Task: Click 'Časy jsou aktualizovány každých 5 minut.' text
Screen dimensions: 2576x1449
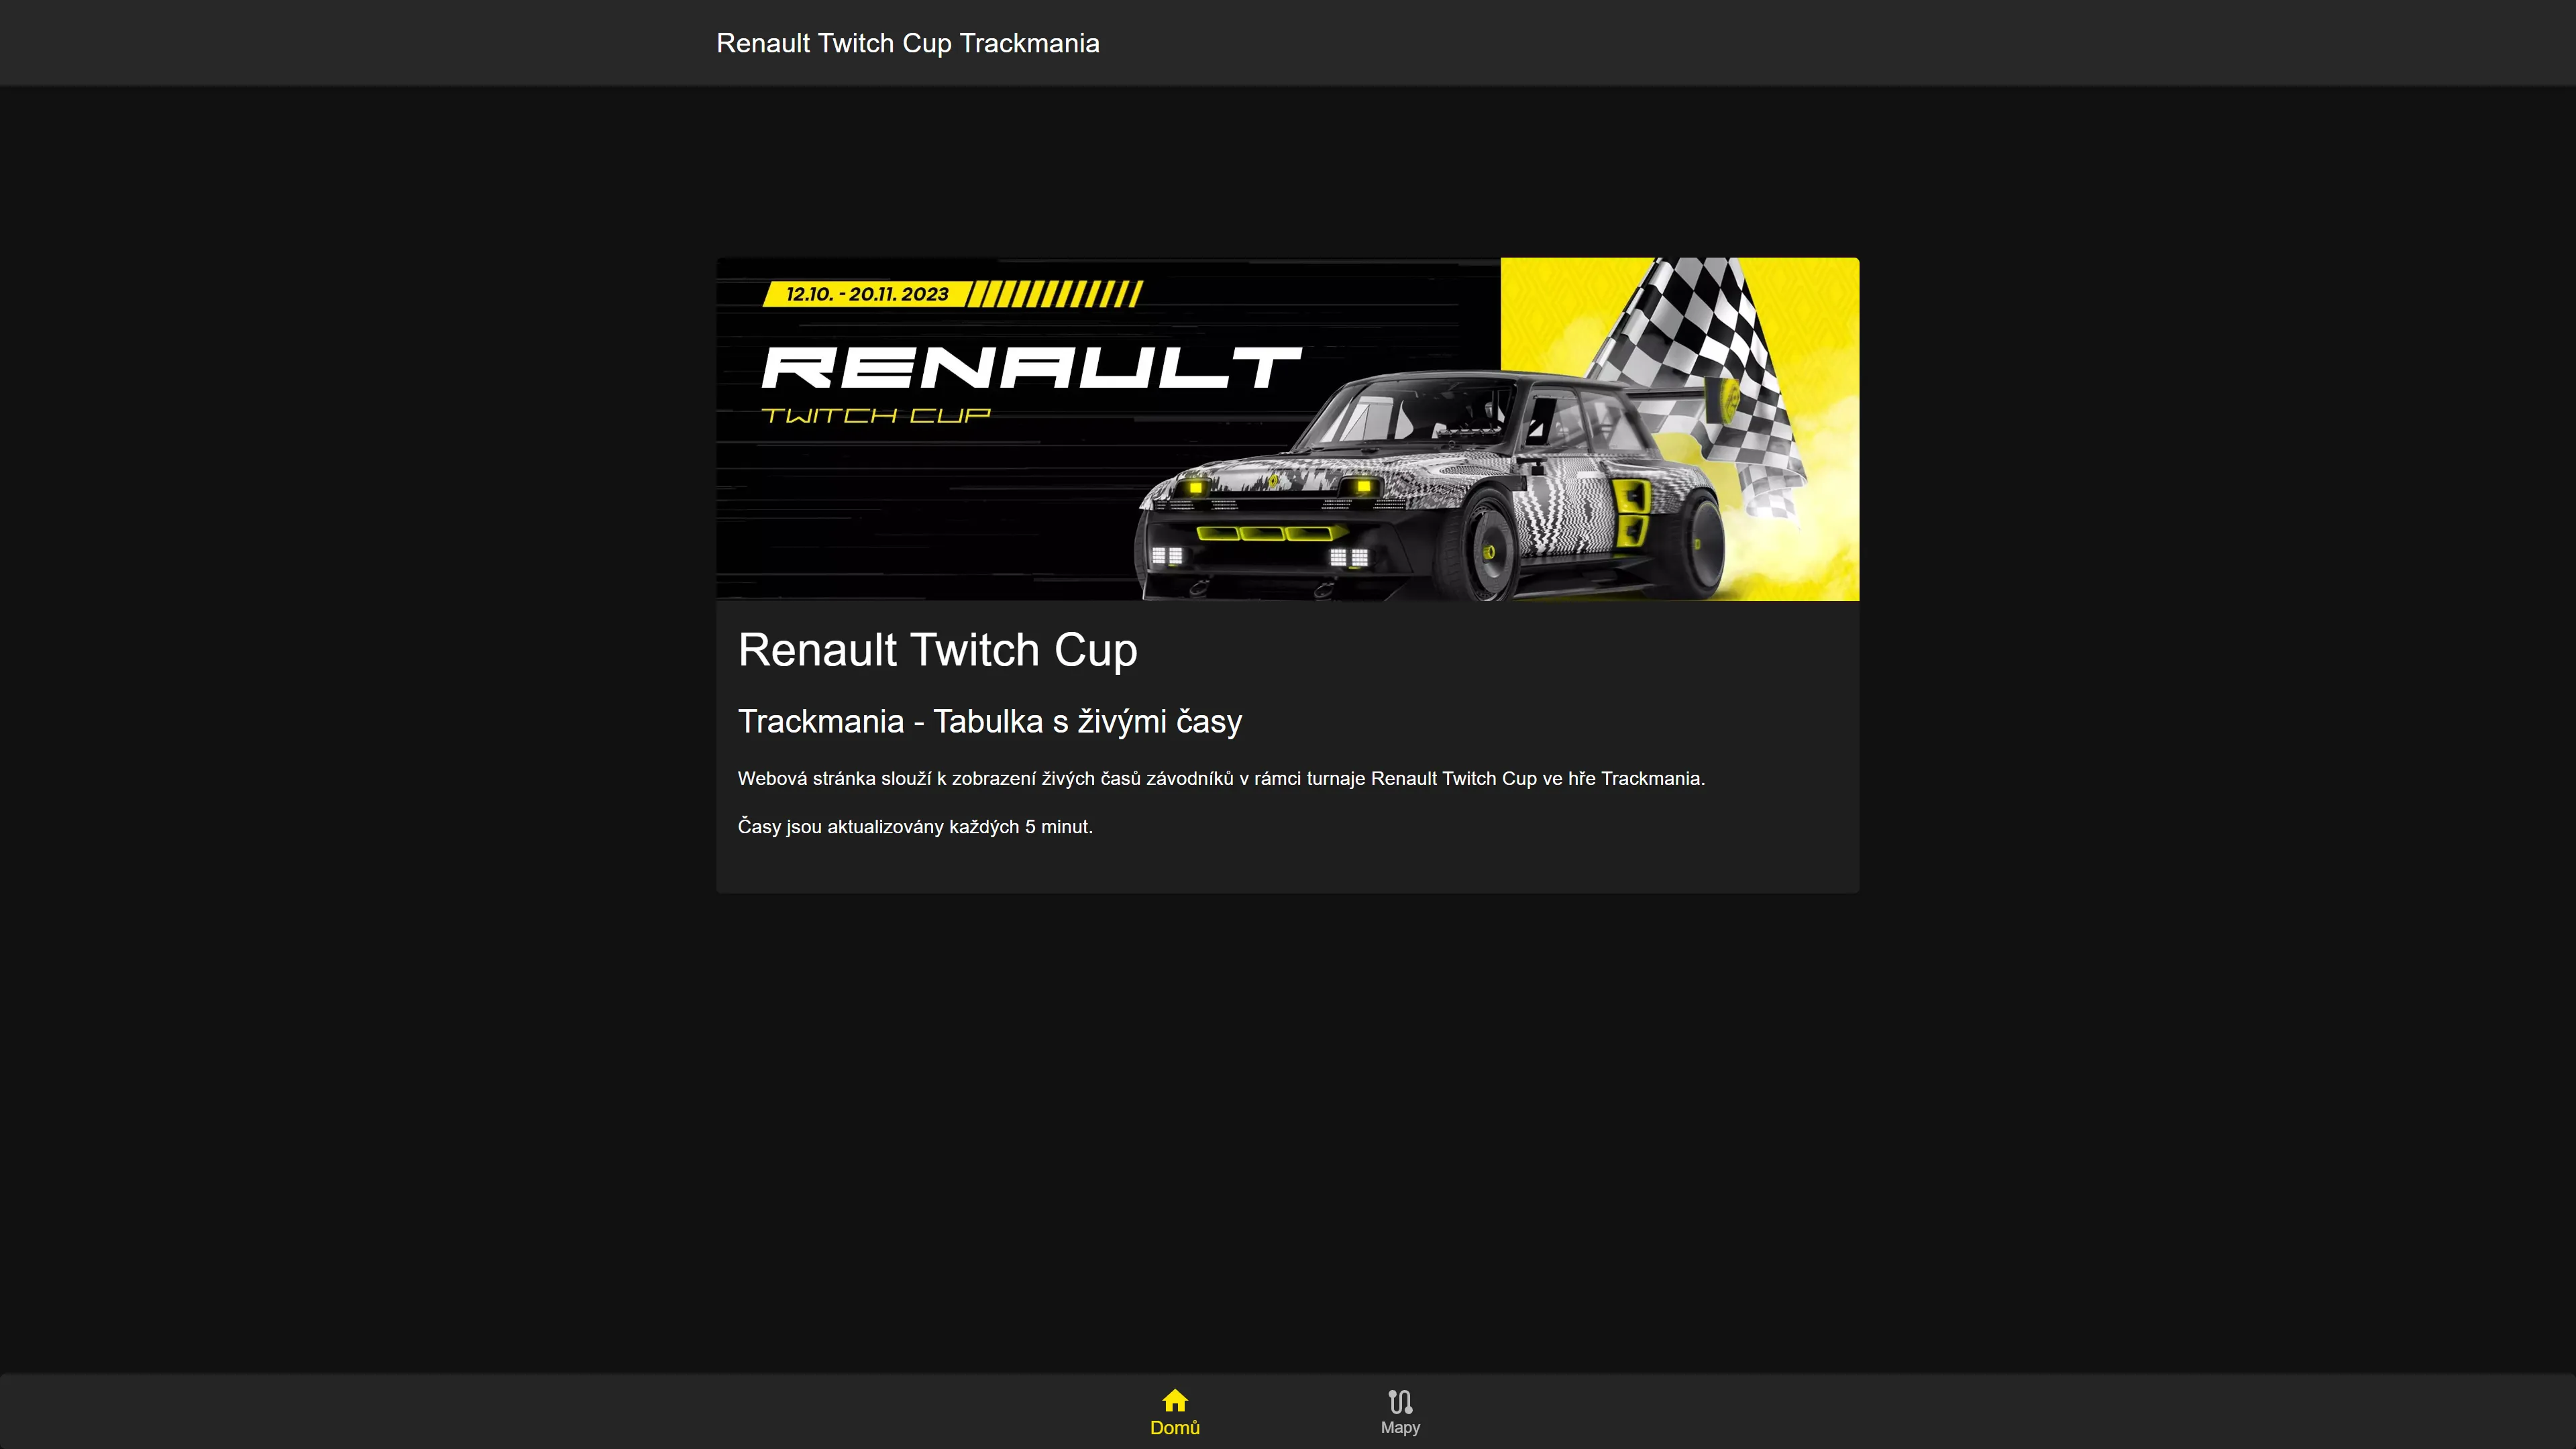Action: click(915, 827)
